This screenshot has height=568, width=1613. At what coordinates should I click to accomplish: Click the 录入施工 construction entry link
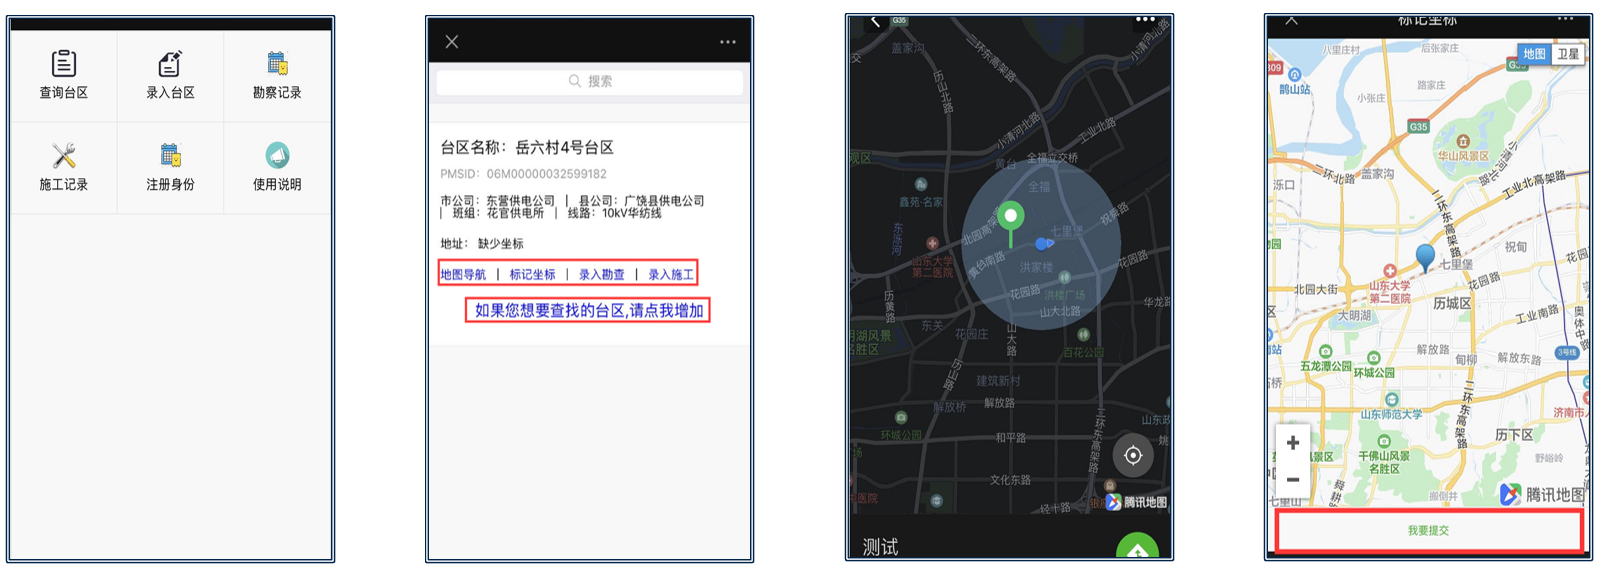(670, 274)
